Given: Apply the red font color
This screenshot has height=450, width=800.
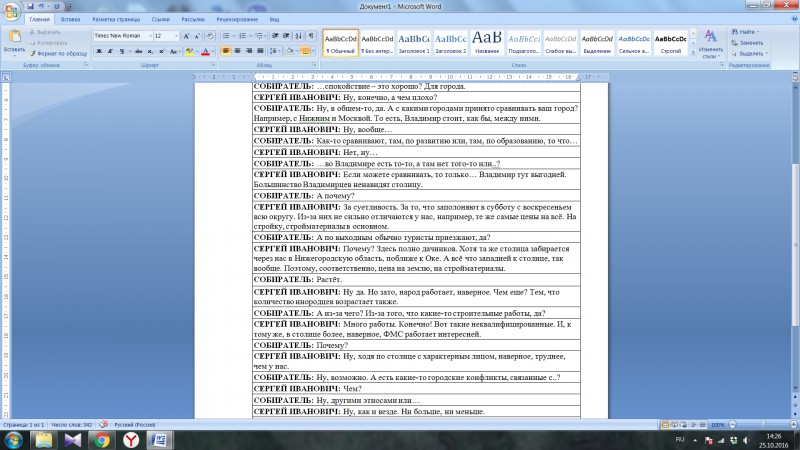Looking at the screenshot, I should 205,51.
